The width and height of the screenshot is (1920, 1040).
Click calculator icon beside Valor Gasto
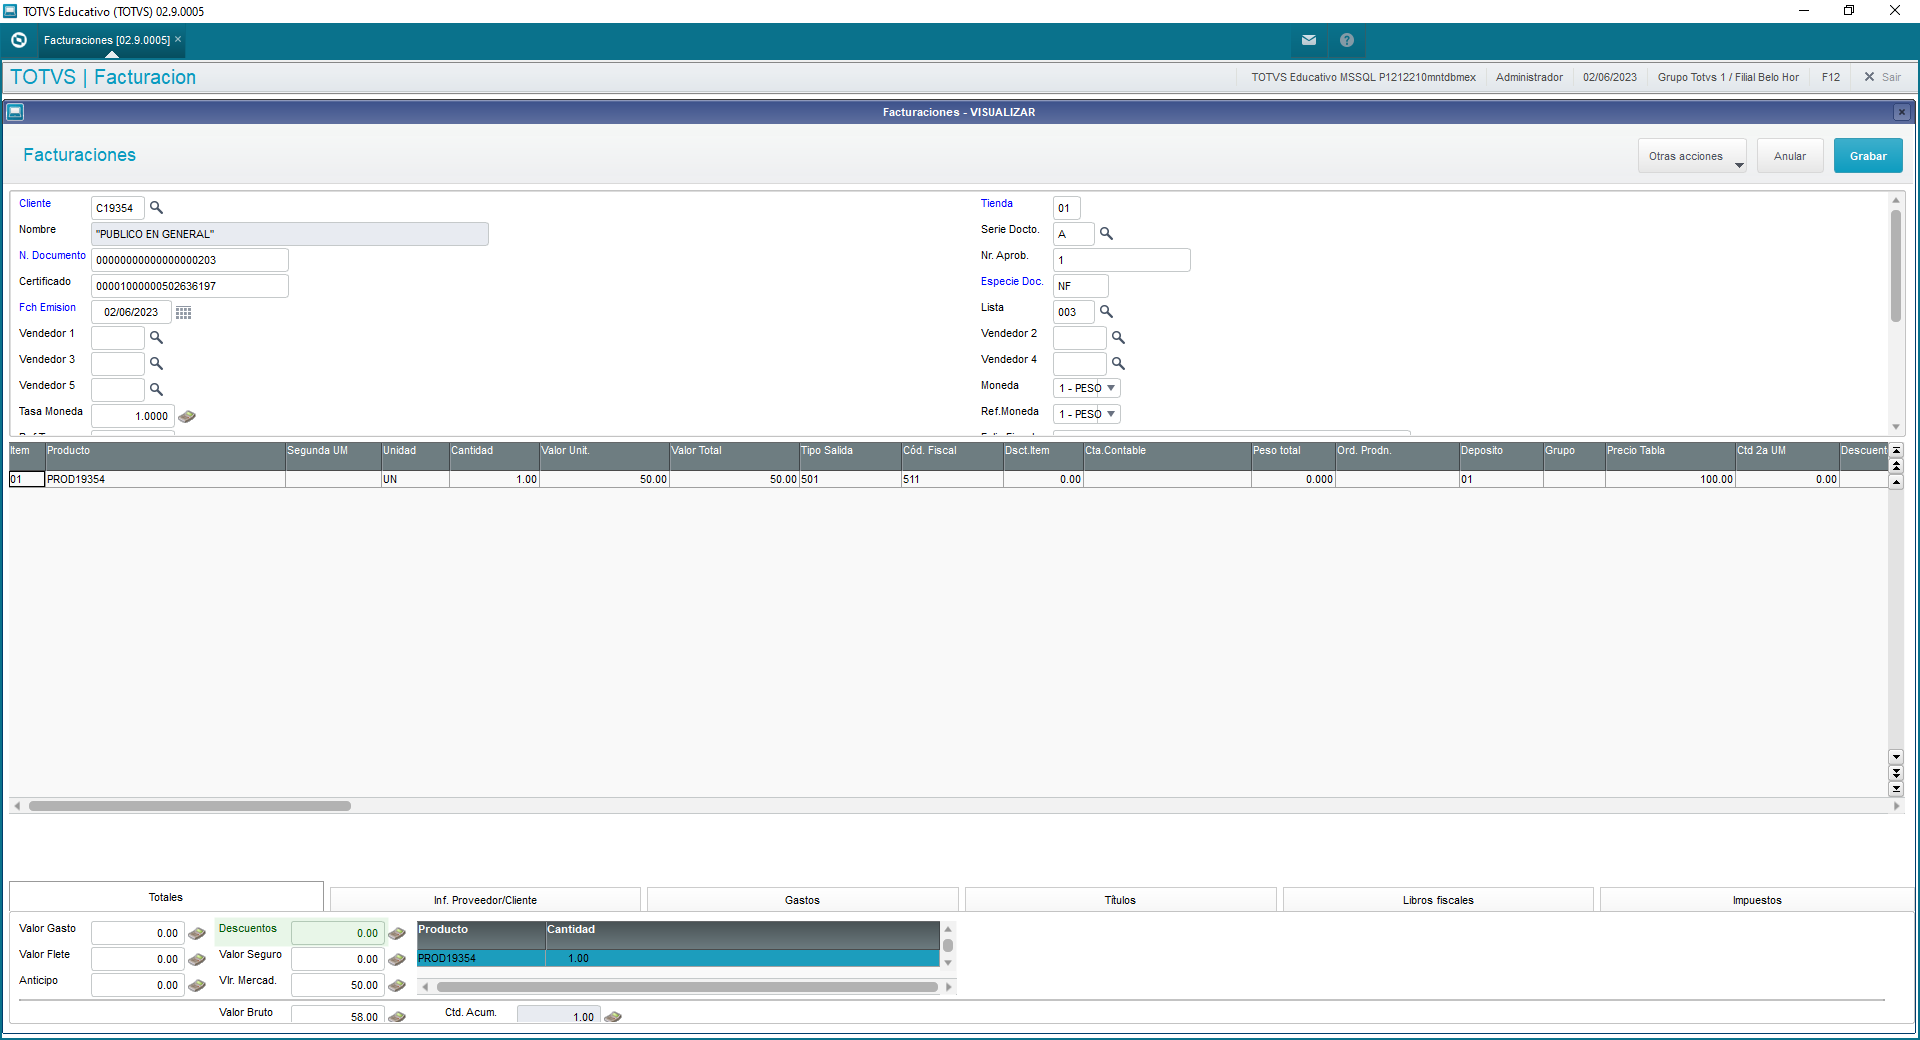pyautogui.click(x=197, y=934)
